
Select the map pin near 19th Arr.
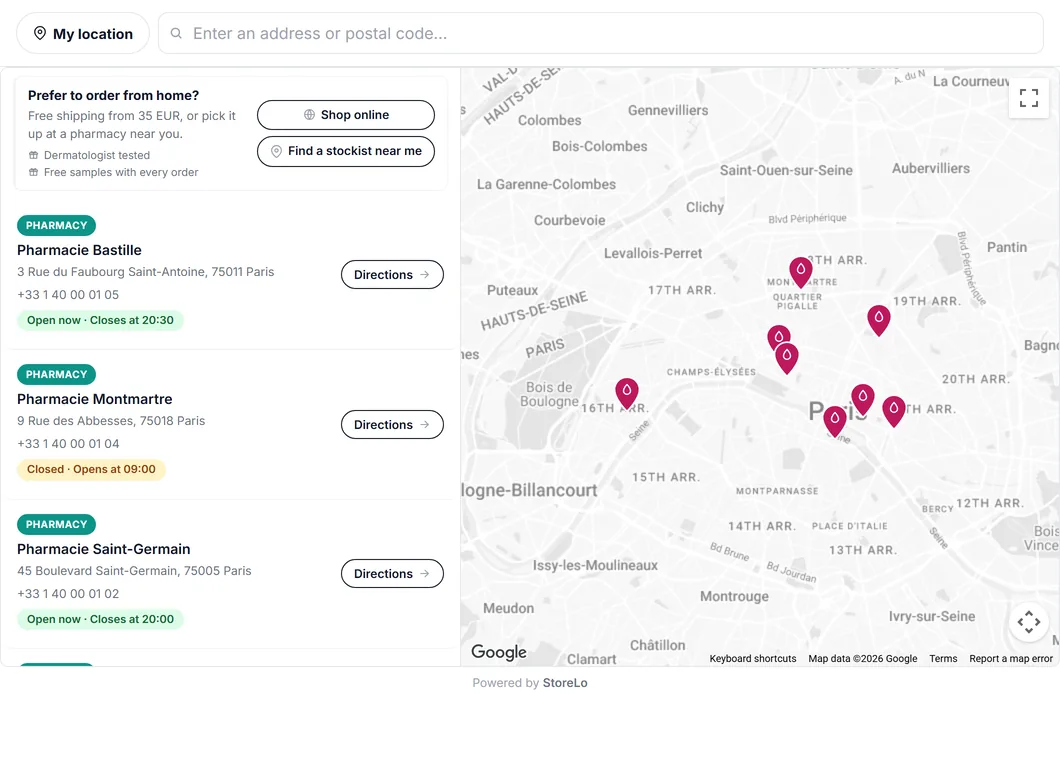click(x=878, y=320)
